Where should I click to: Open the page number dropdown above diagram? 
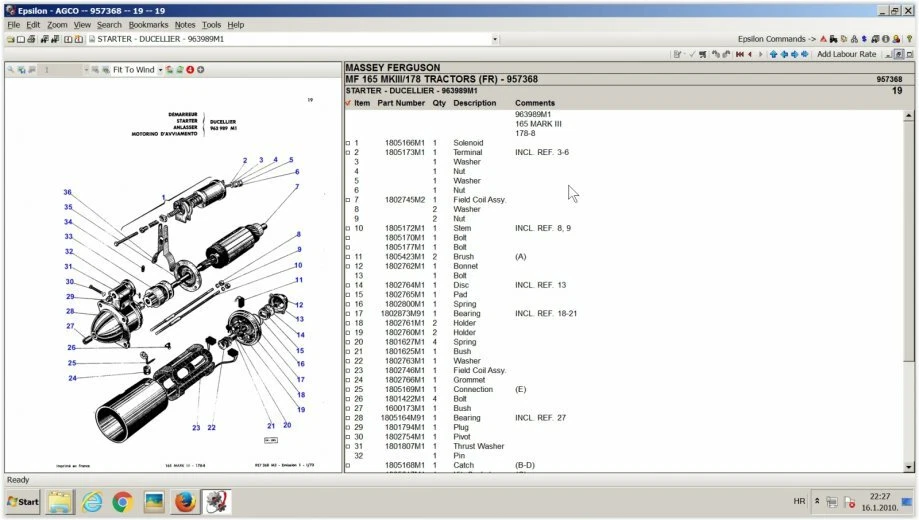[x=86, y=70]
